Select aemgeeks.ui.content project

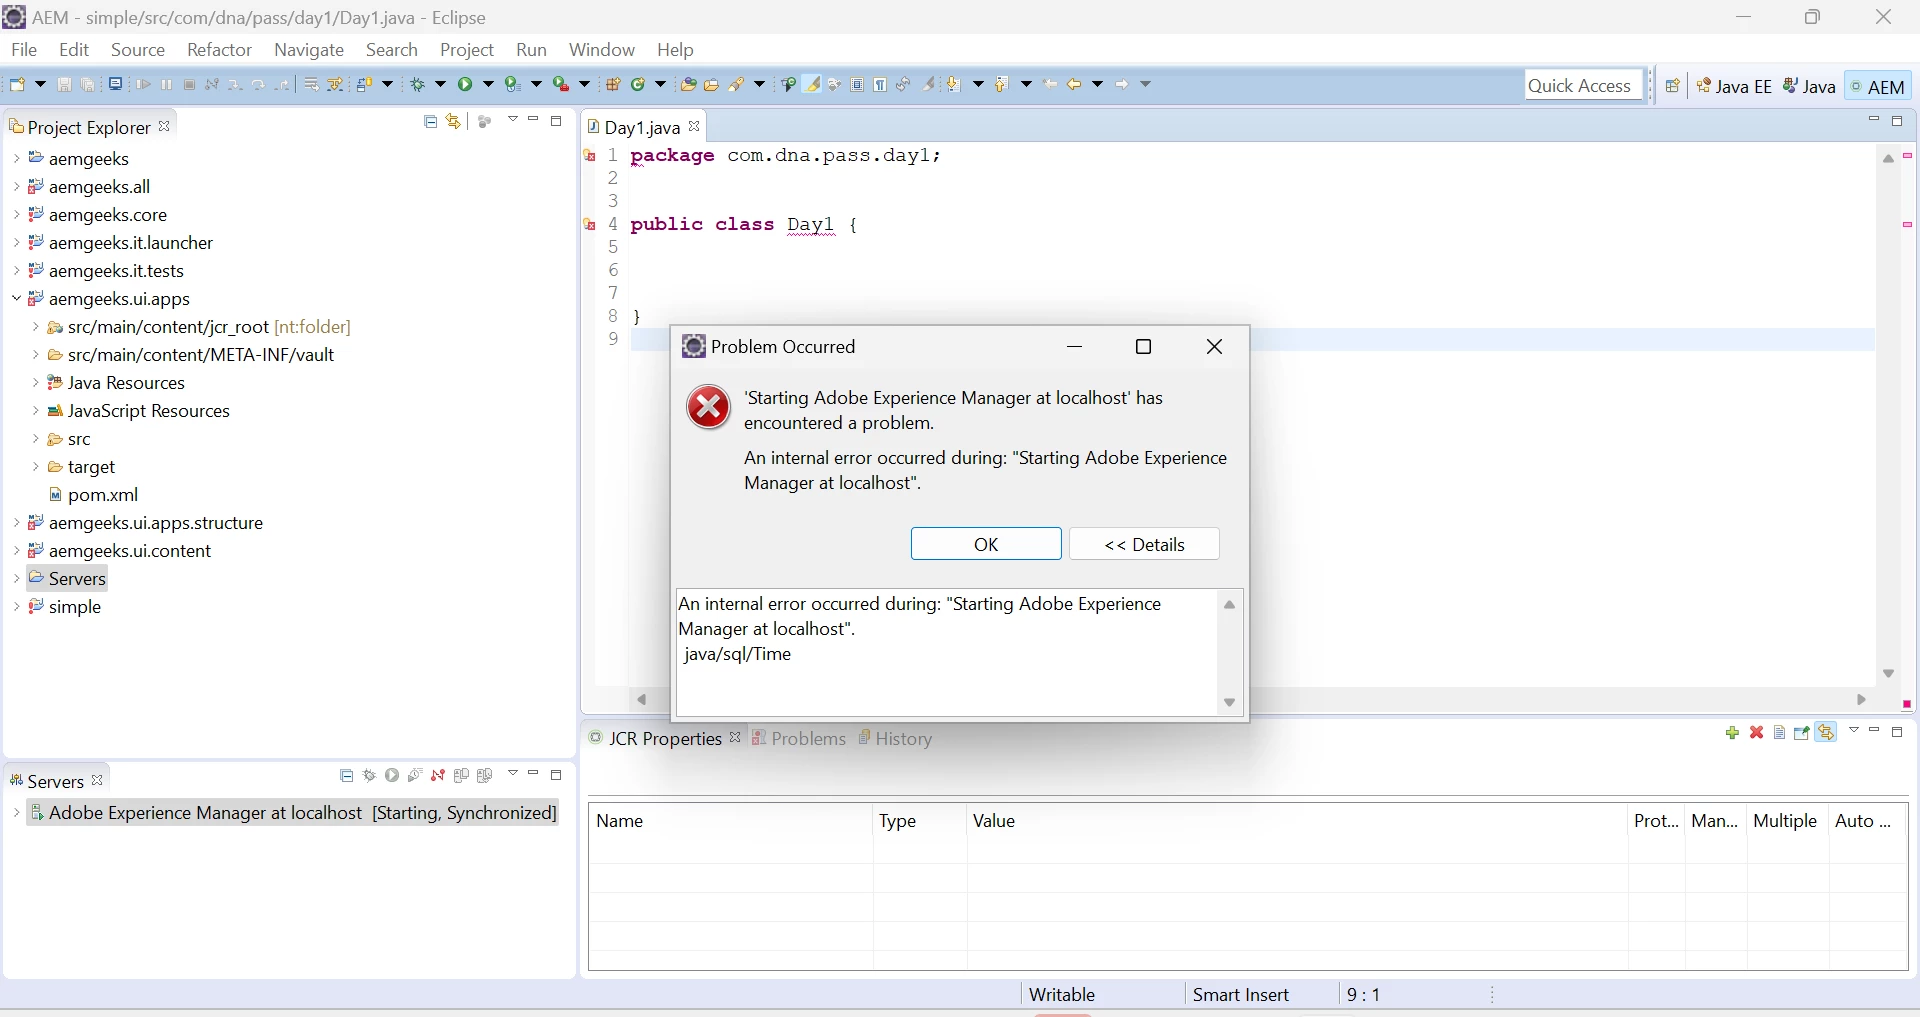(119, 551)
